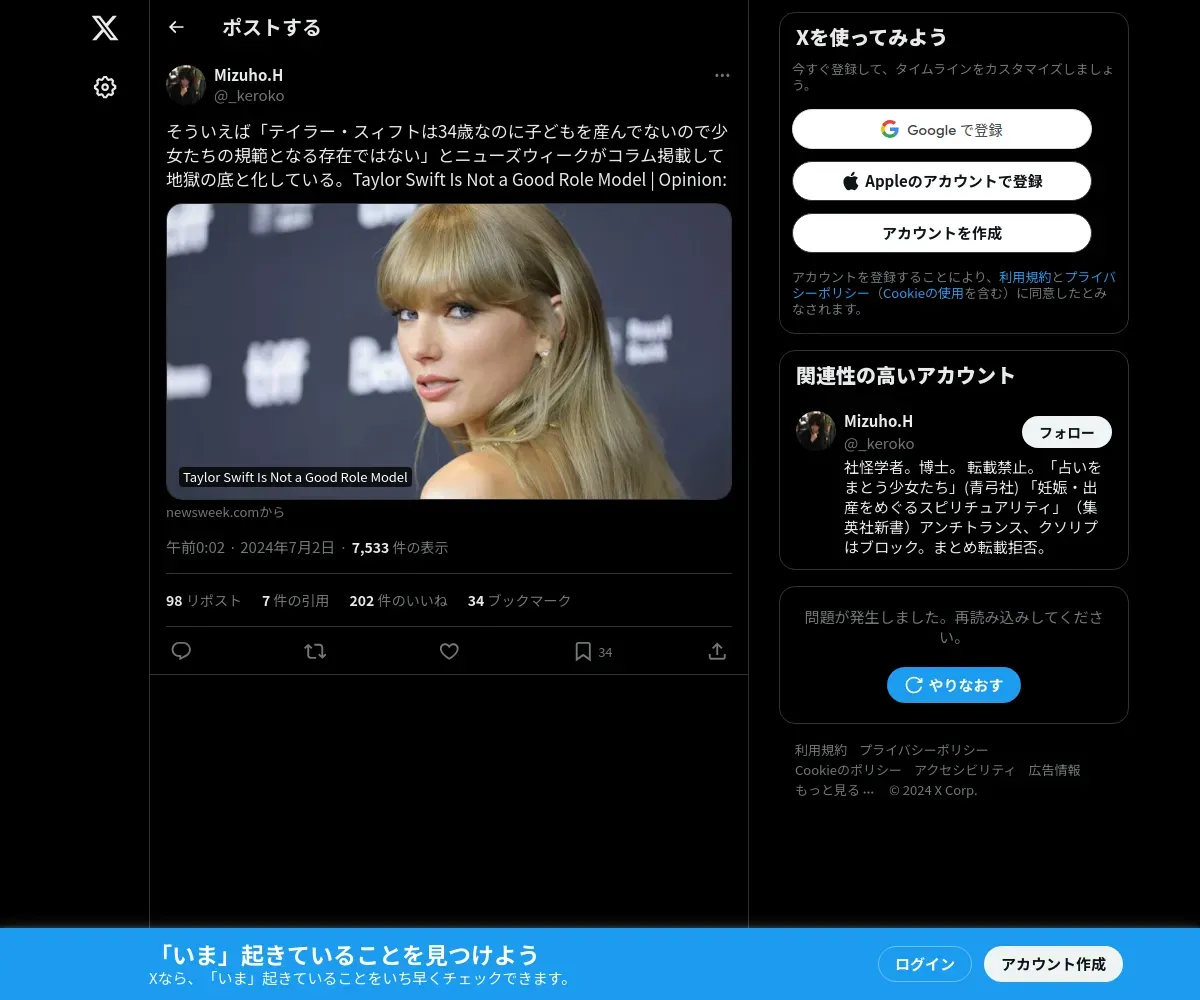Image resolution: width=1200 pixels, height=1000 pixels.
Task: Open the post's three-dot more menu
Action: (x=722, y=75)
